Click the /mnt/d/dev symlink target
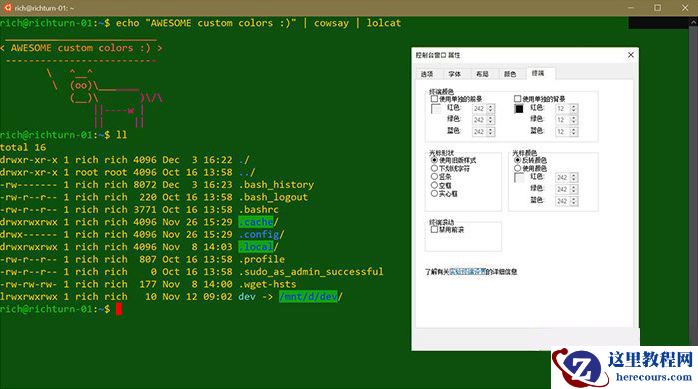The image size is (698, 389). tap(308, 296)
